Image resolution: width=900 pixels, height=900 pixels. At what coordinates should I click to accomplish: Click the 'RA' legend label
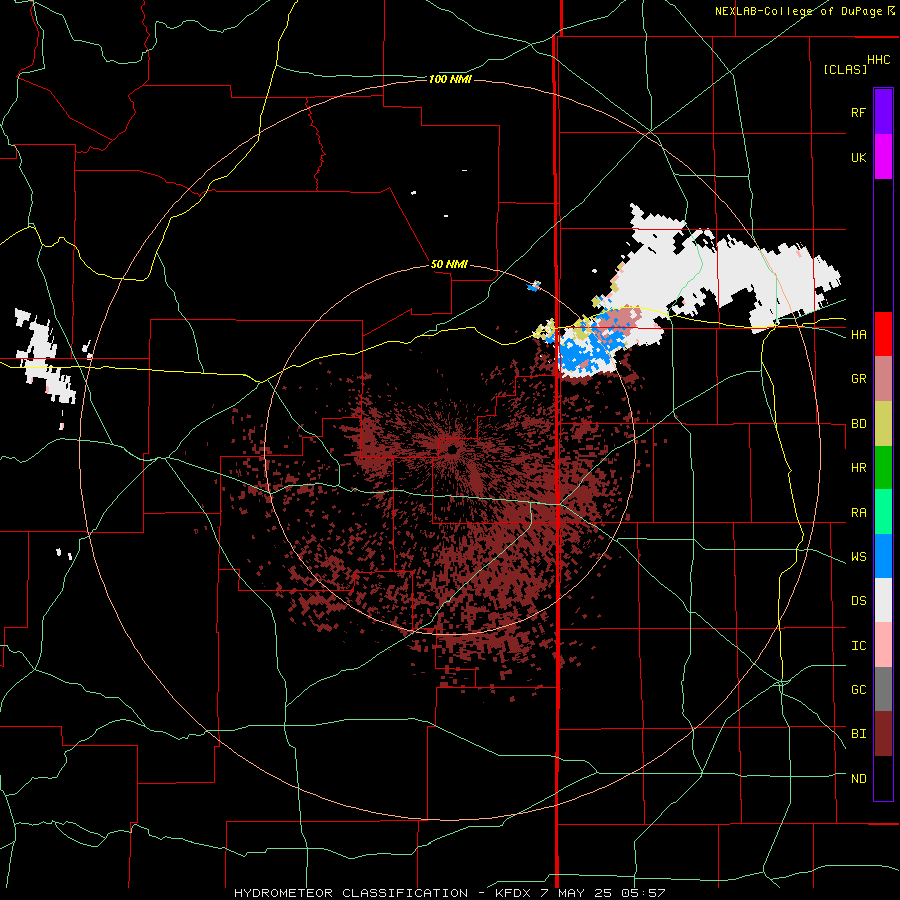coord(858,512)
